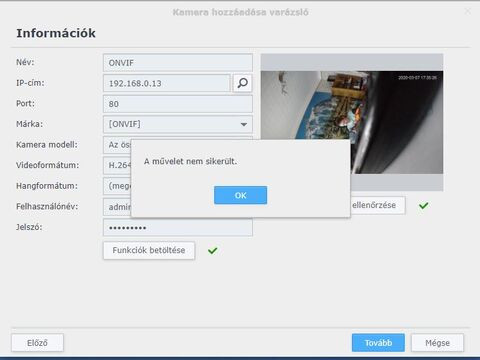Click the Kamera modell field
The image size is (480, 360).
[117, 145]
